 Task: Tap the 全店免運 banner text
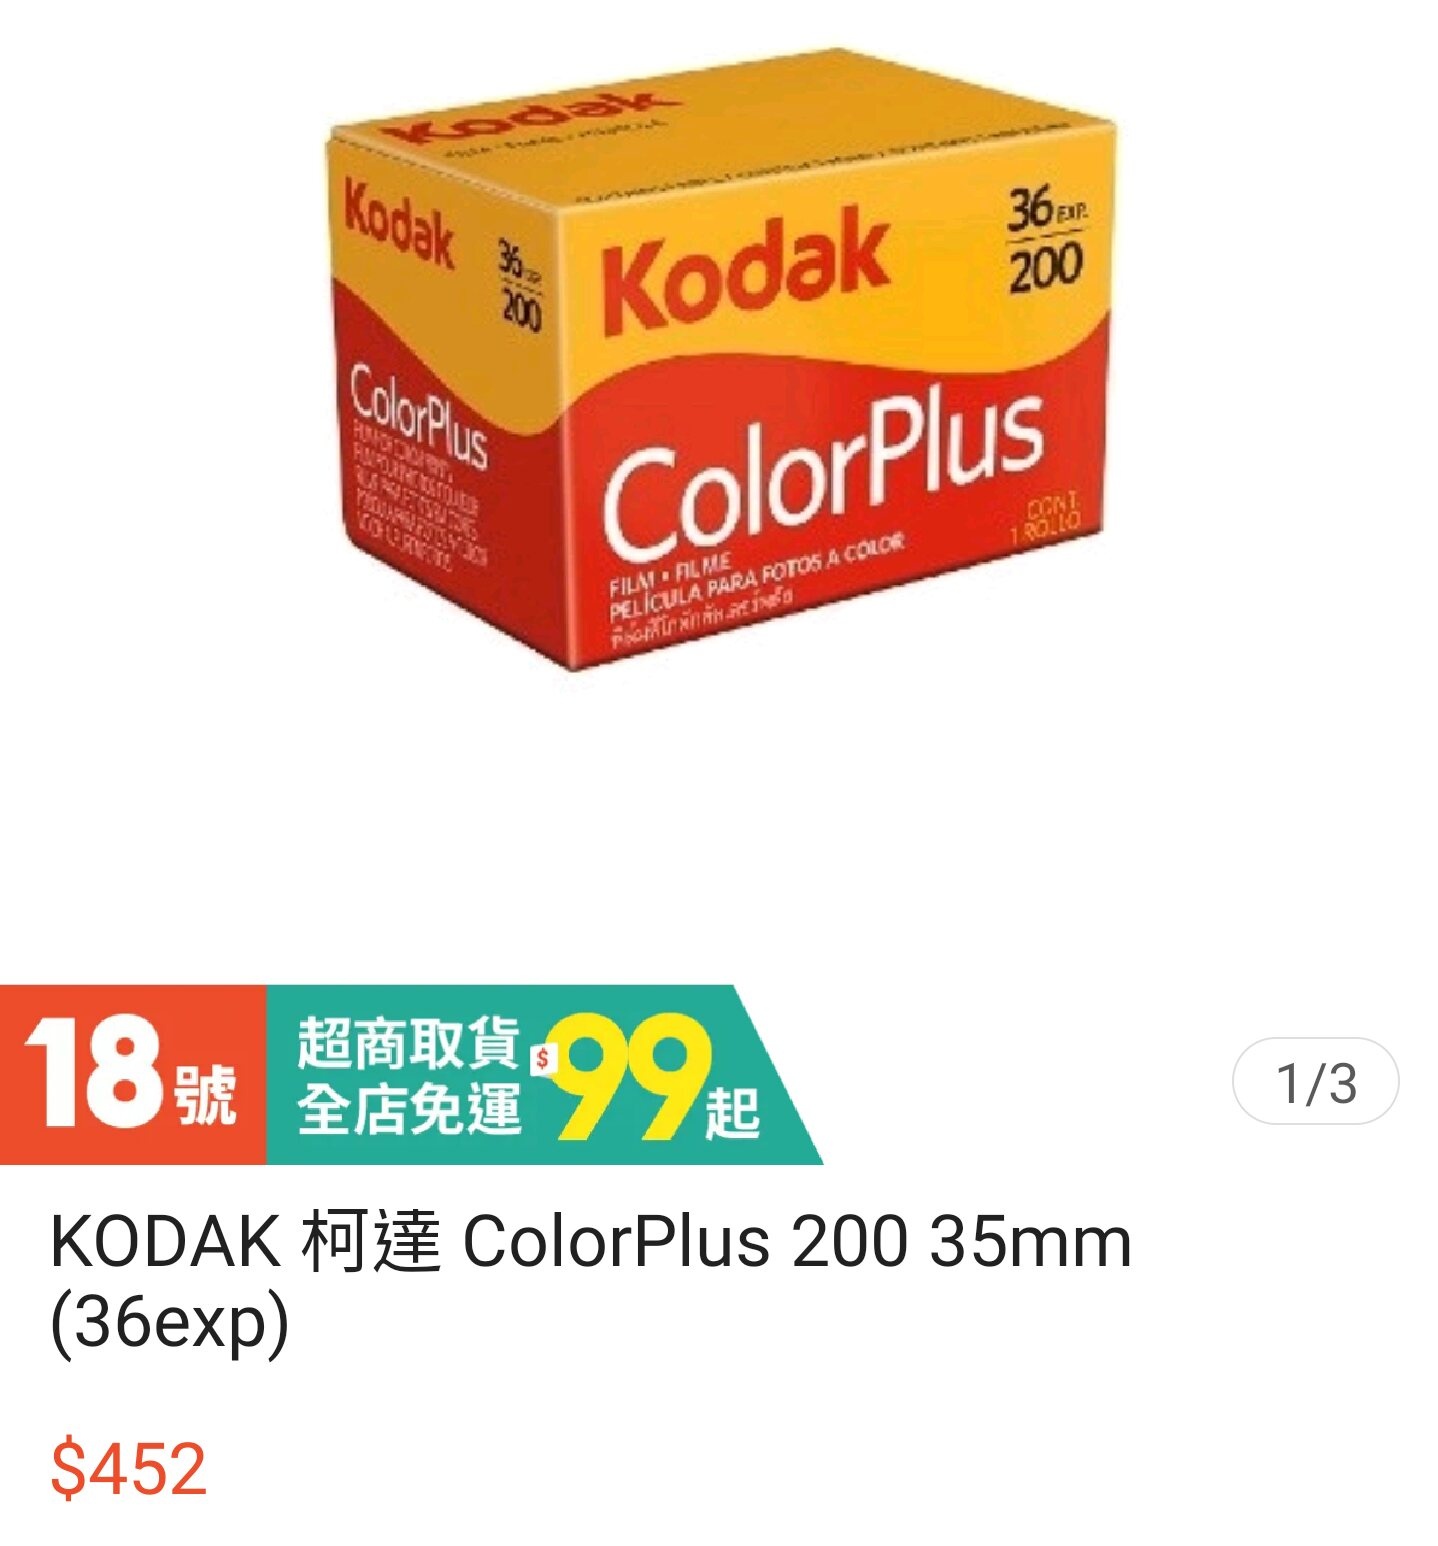(x=408, y=1110)
